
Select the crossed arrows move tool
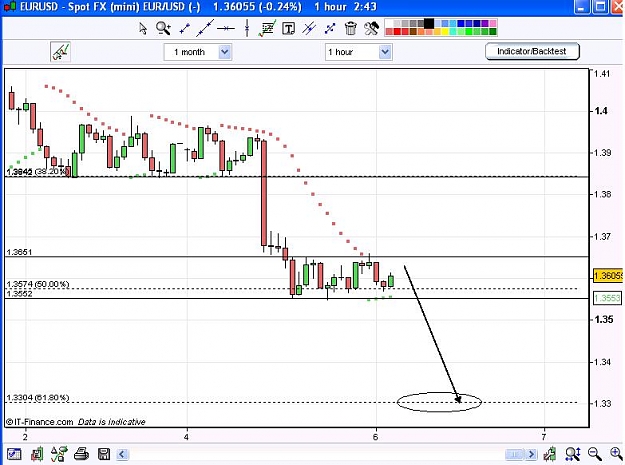(330, 29)
